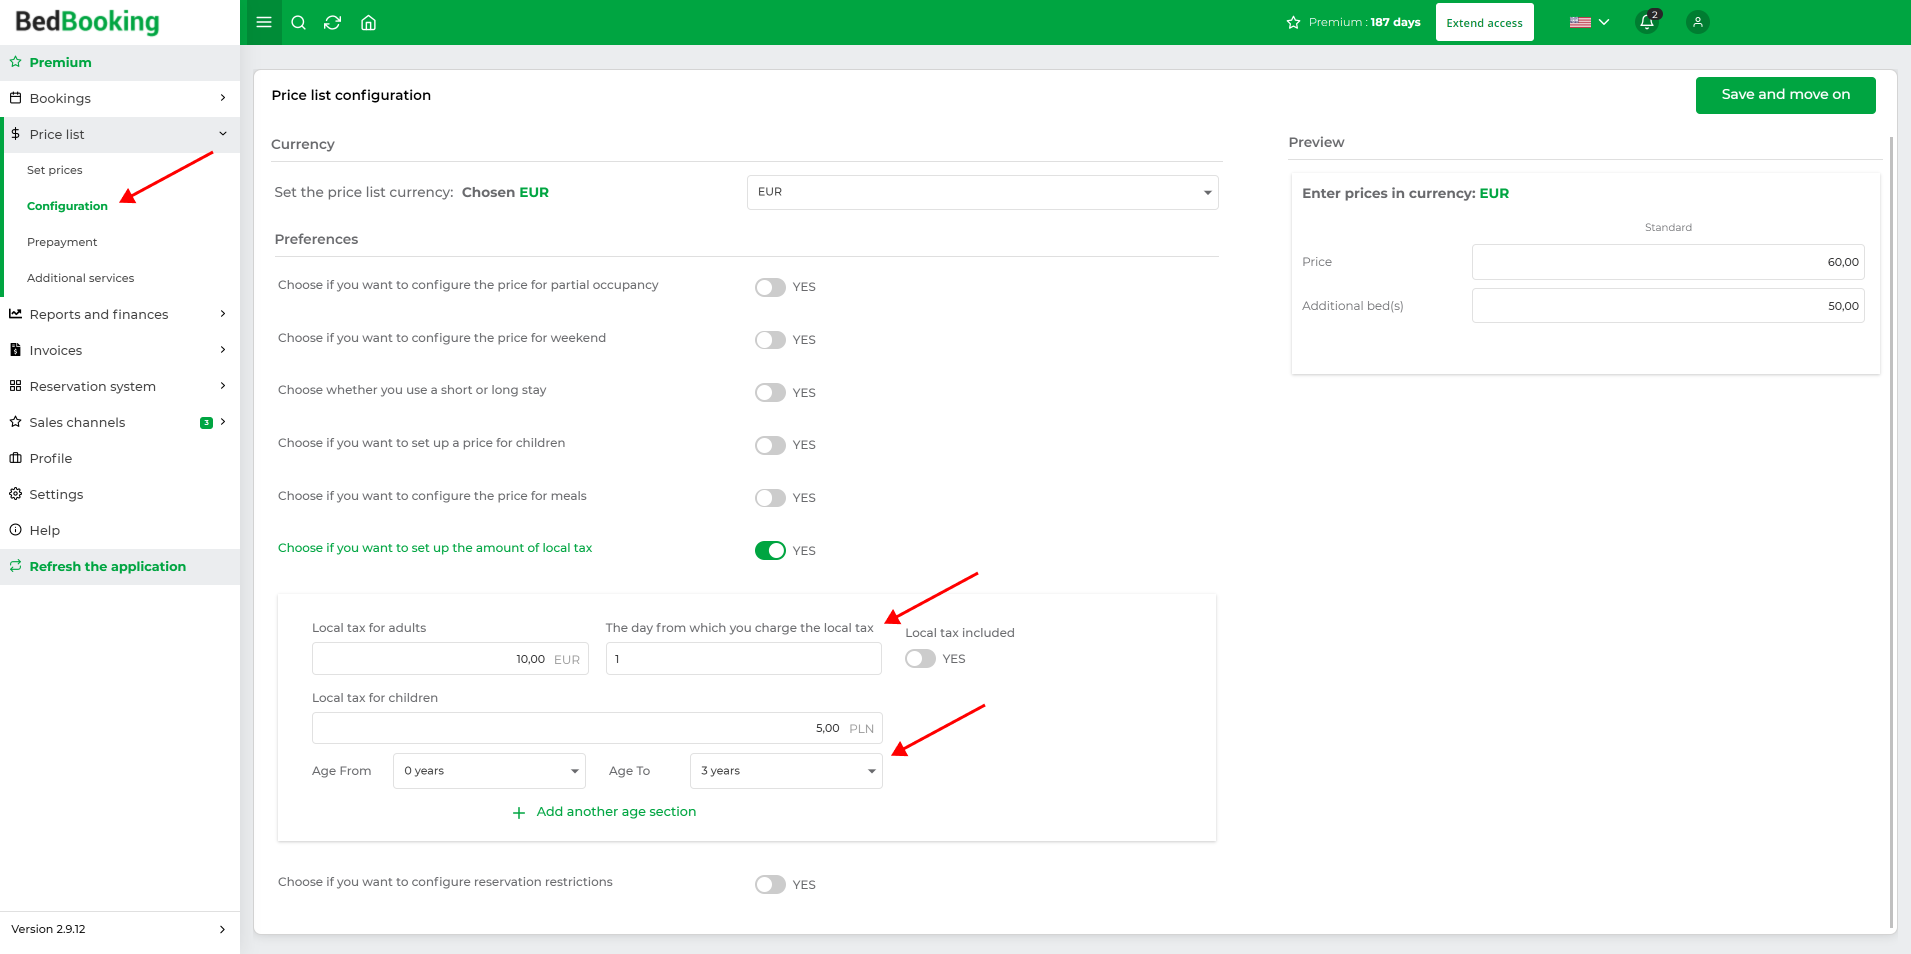Viewport: 1911px width, 954px height.
Task: Click Local tax for children input
Action: point(597,728)
